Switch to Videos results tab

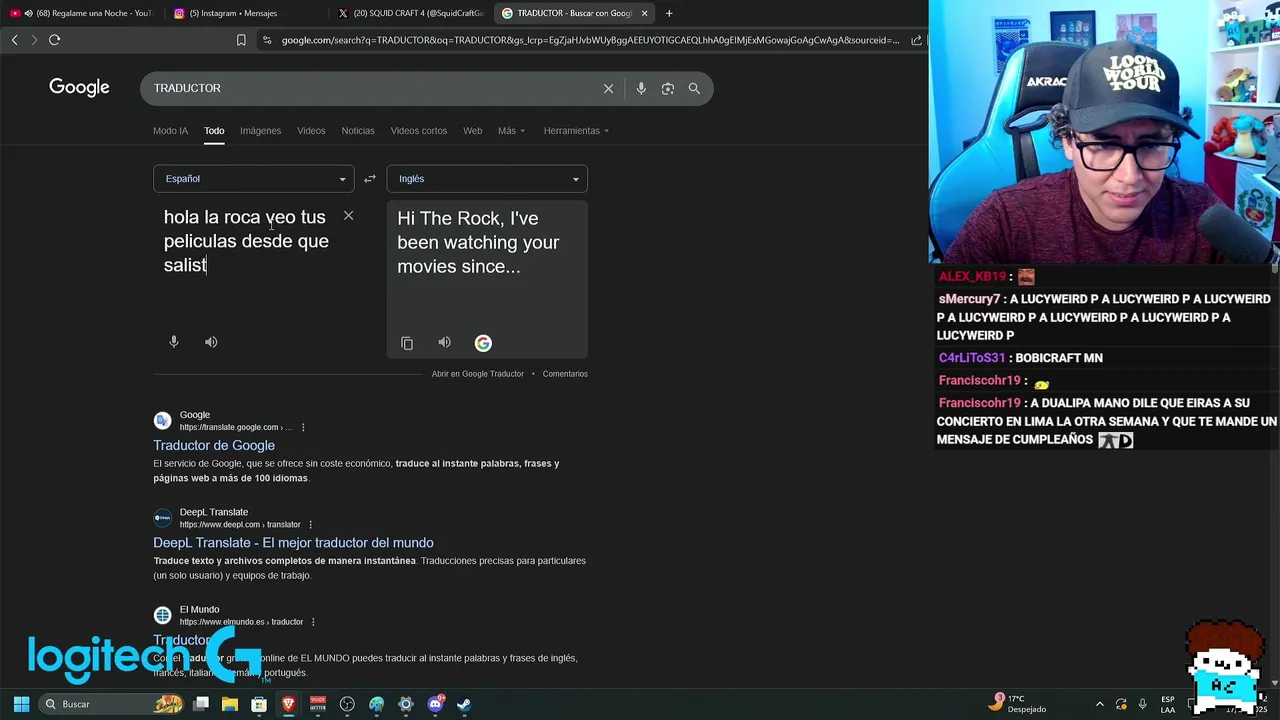[x=311, y=131]
